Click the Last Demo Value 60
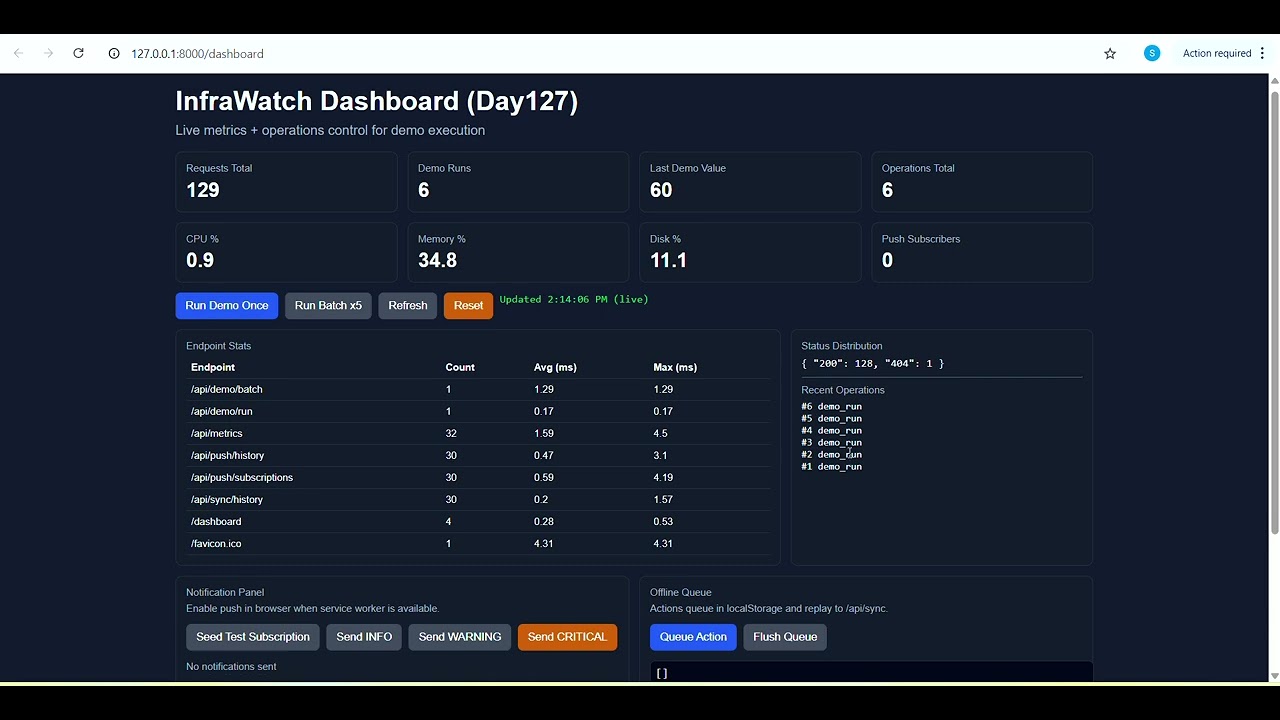The width and height of the screenshot is (1280, 720). (661, 190)
